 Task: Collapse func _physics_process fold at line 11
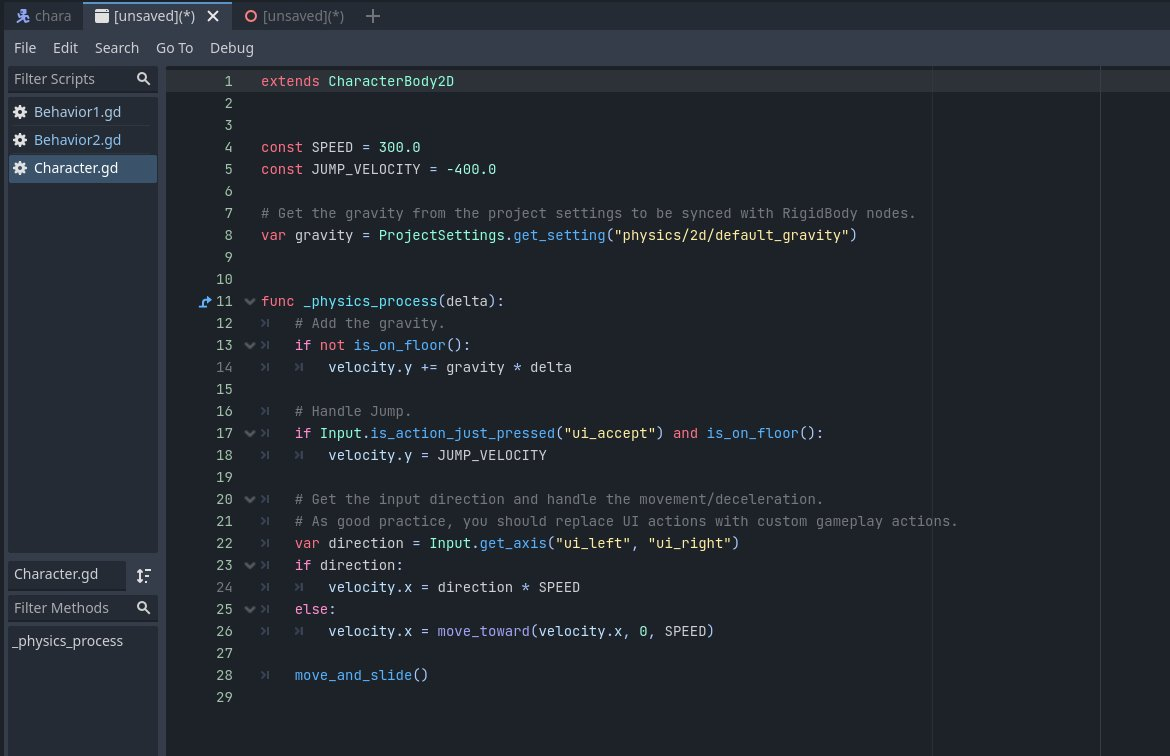[249, 302]
